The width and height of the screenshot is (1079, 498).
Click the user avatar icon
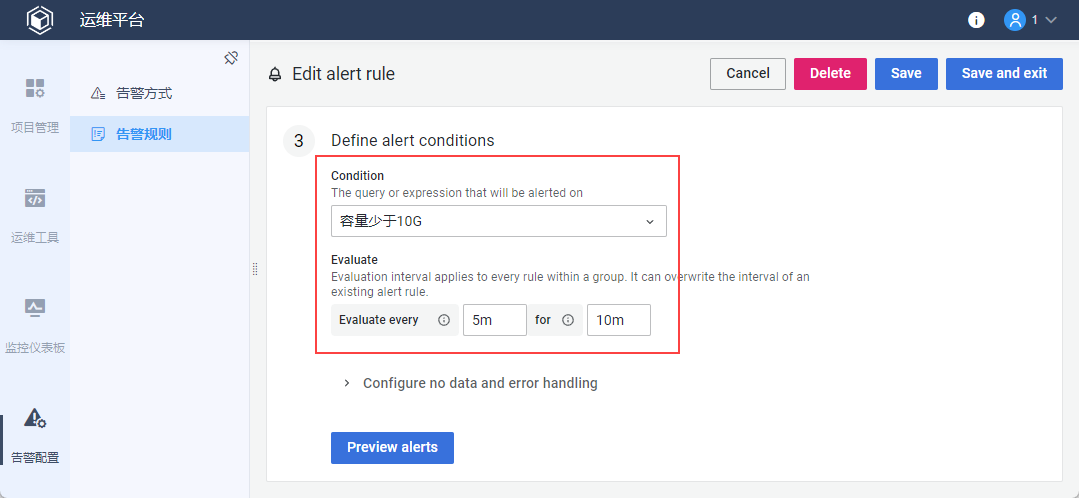coord(1015,20)
